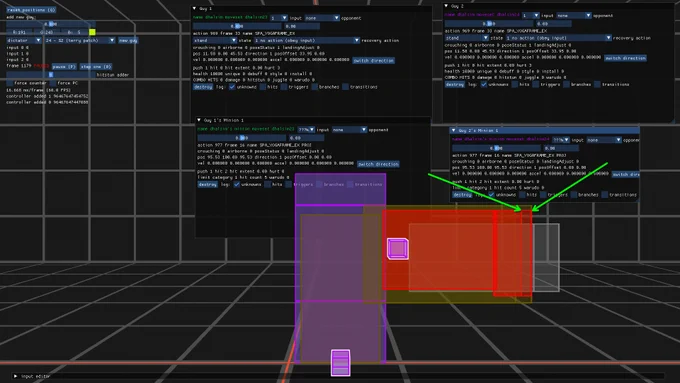Click the reset positions button
This screenshot has width=680, height=383.
point(31,10)
